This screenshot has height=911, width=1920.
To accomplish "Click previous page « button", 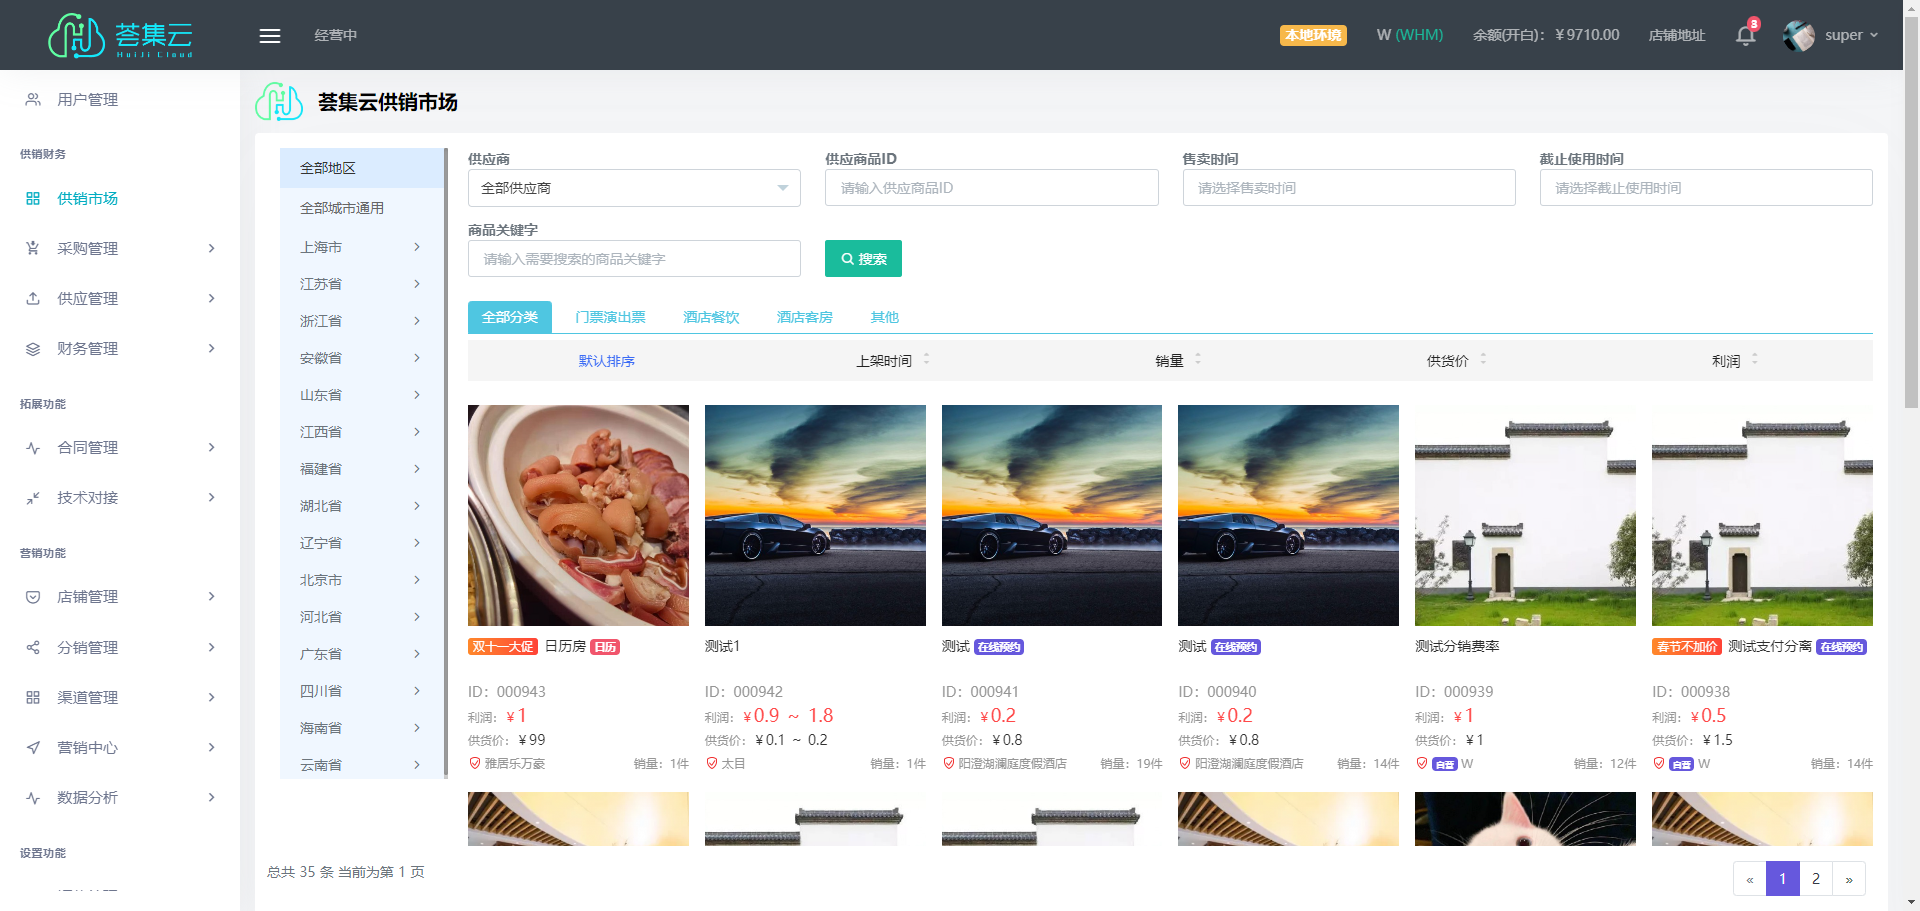I will click(1750, 879).
